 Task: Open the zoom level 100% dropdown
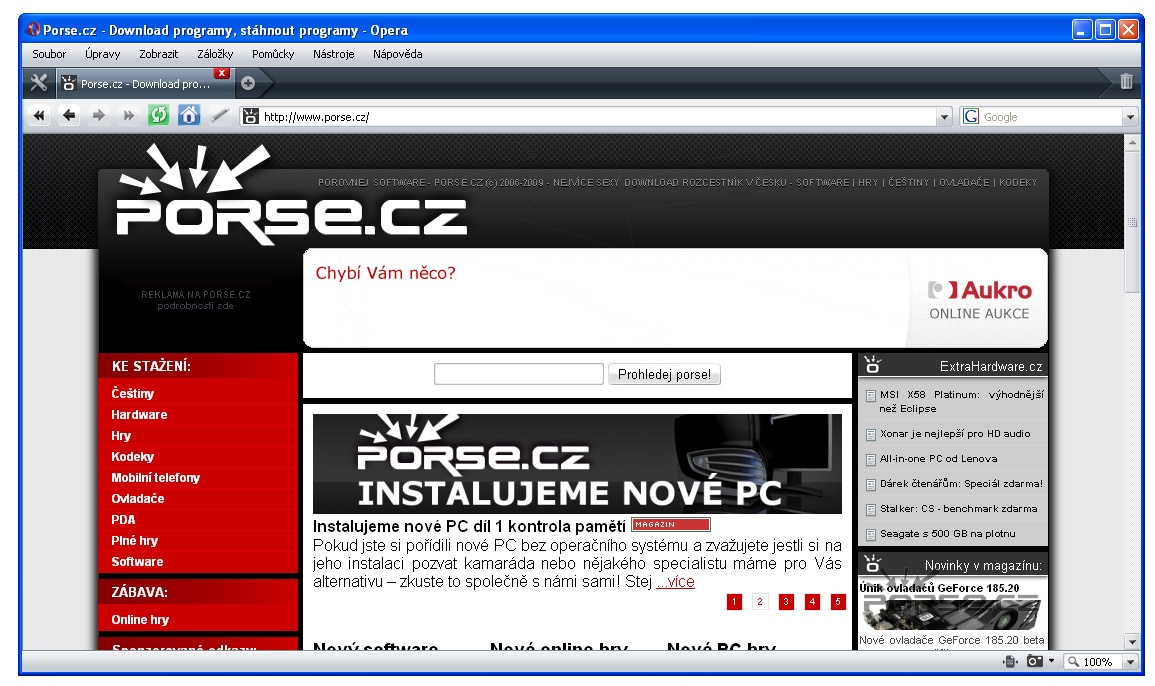[1131, 662]
